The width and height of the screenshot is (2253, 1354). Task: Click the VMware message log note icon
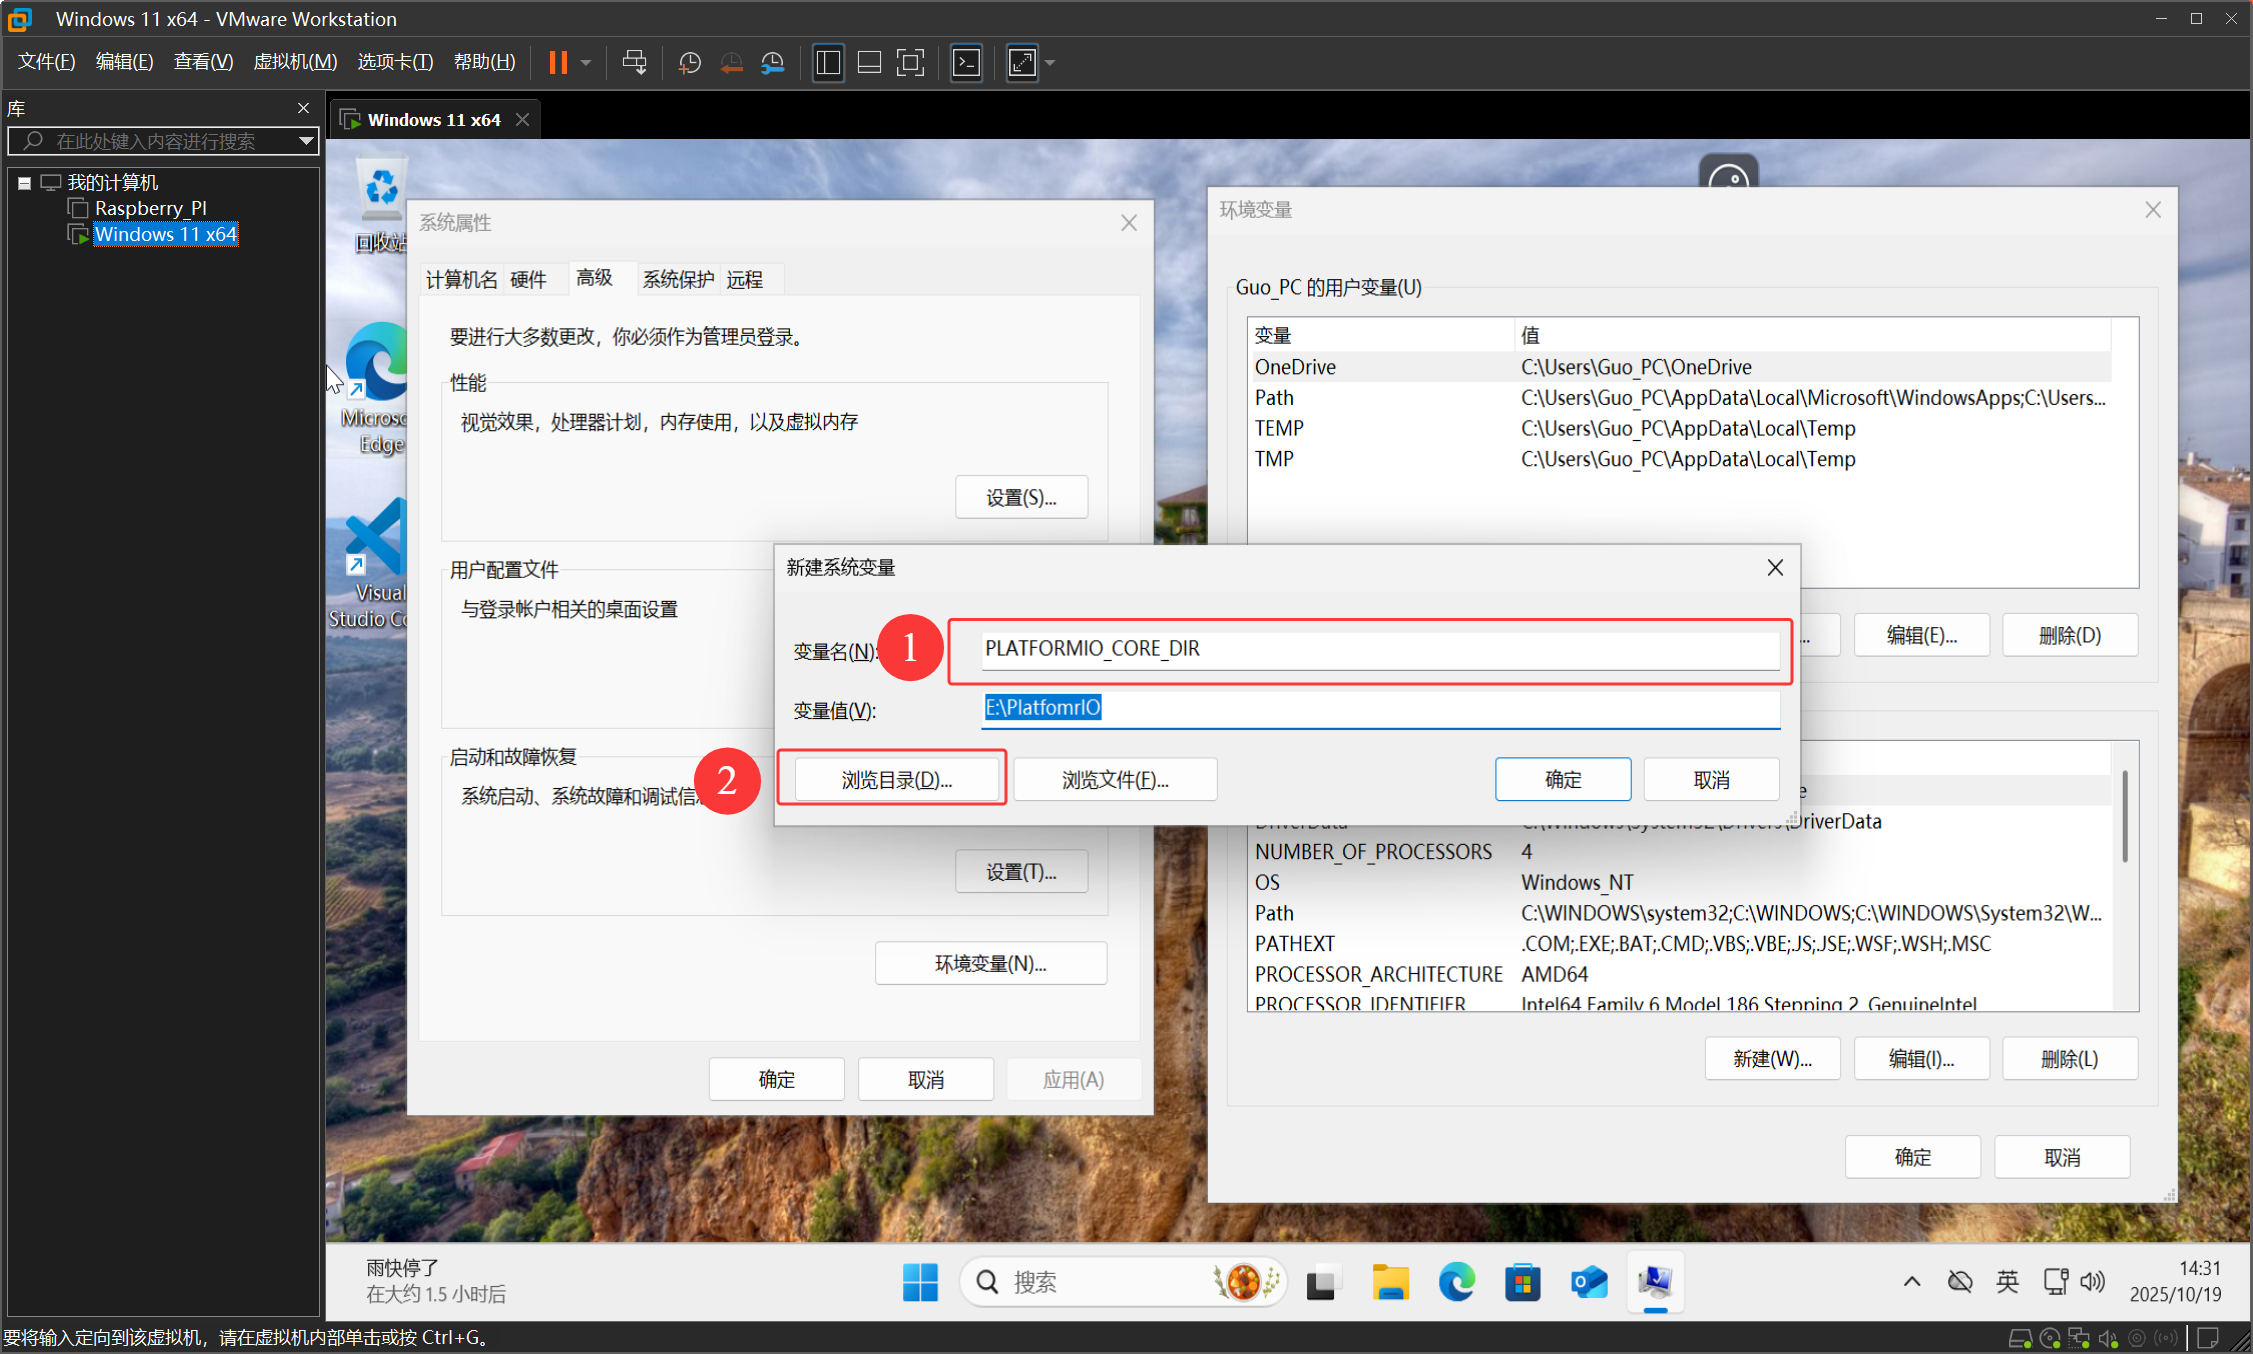point(2207,1338)
